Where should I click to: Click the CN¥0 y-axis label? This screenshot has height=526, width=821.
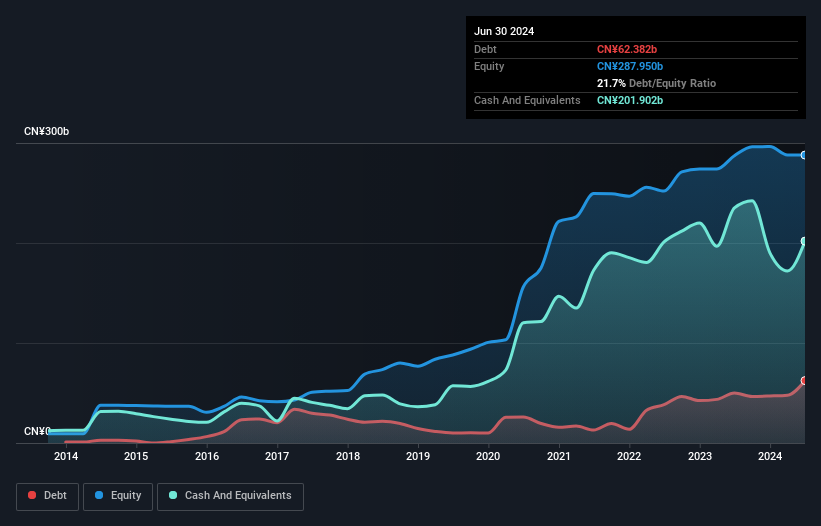click(x=37, y=431)
